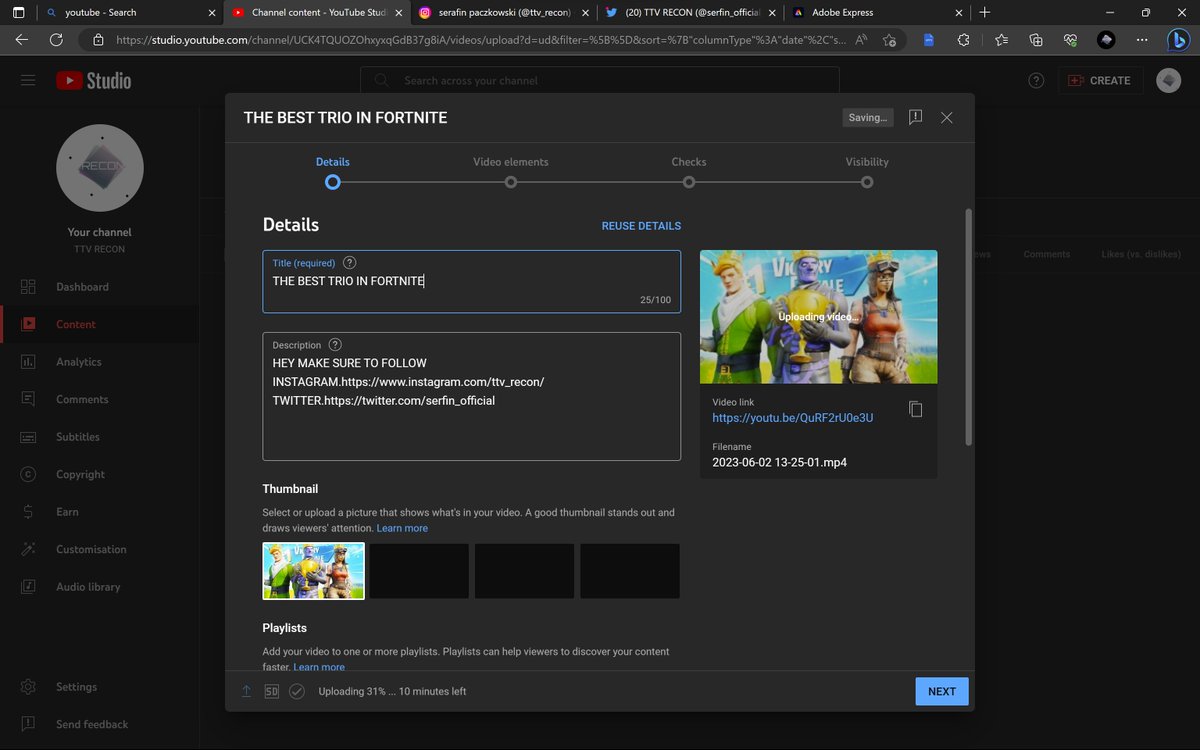Click the Thumbnail Learn more link

coord(402,528)
